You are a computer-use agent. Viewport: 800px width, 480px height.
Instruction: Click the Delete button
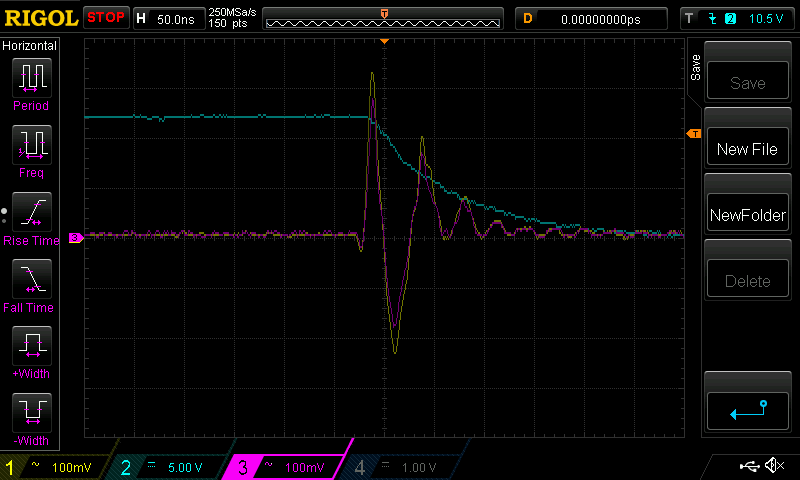tap(747, 279)
